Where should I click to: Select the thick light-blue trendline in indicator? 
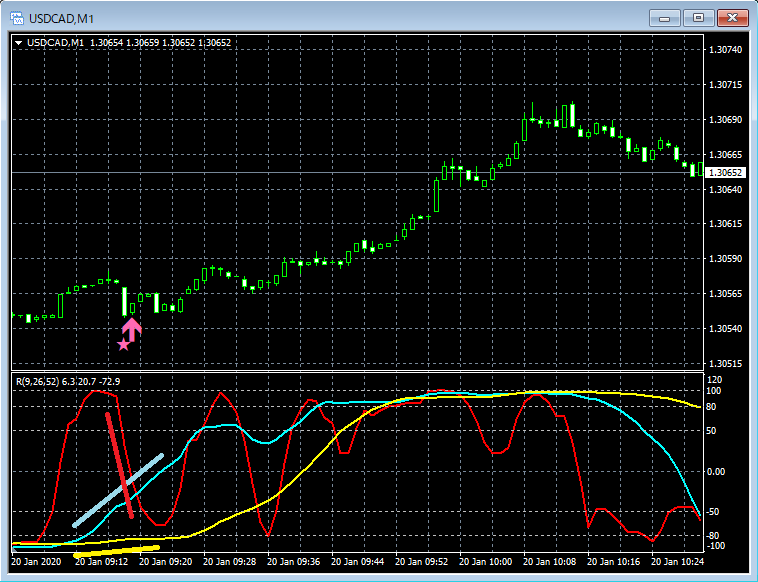(117, 490)
